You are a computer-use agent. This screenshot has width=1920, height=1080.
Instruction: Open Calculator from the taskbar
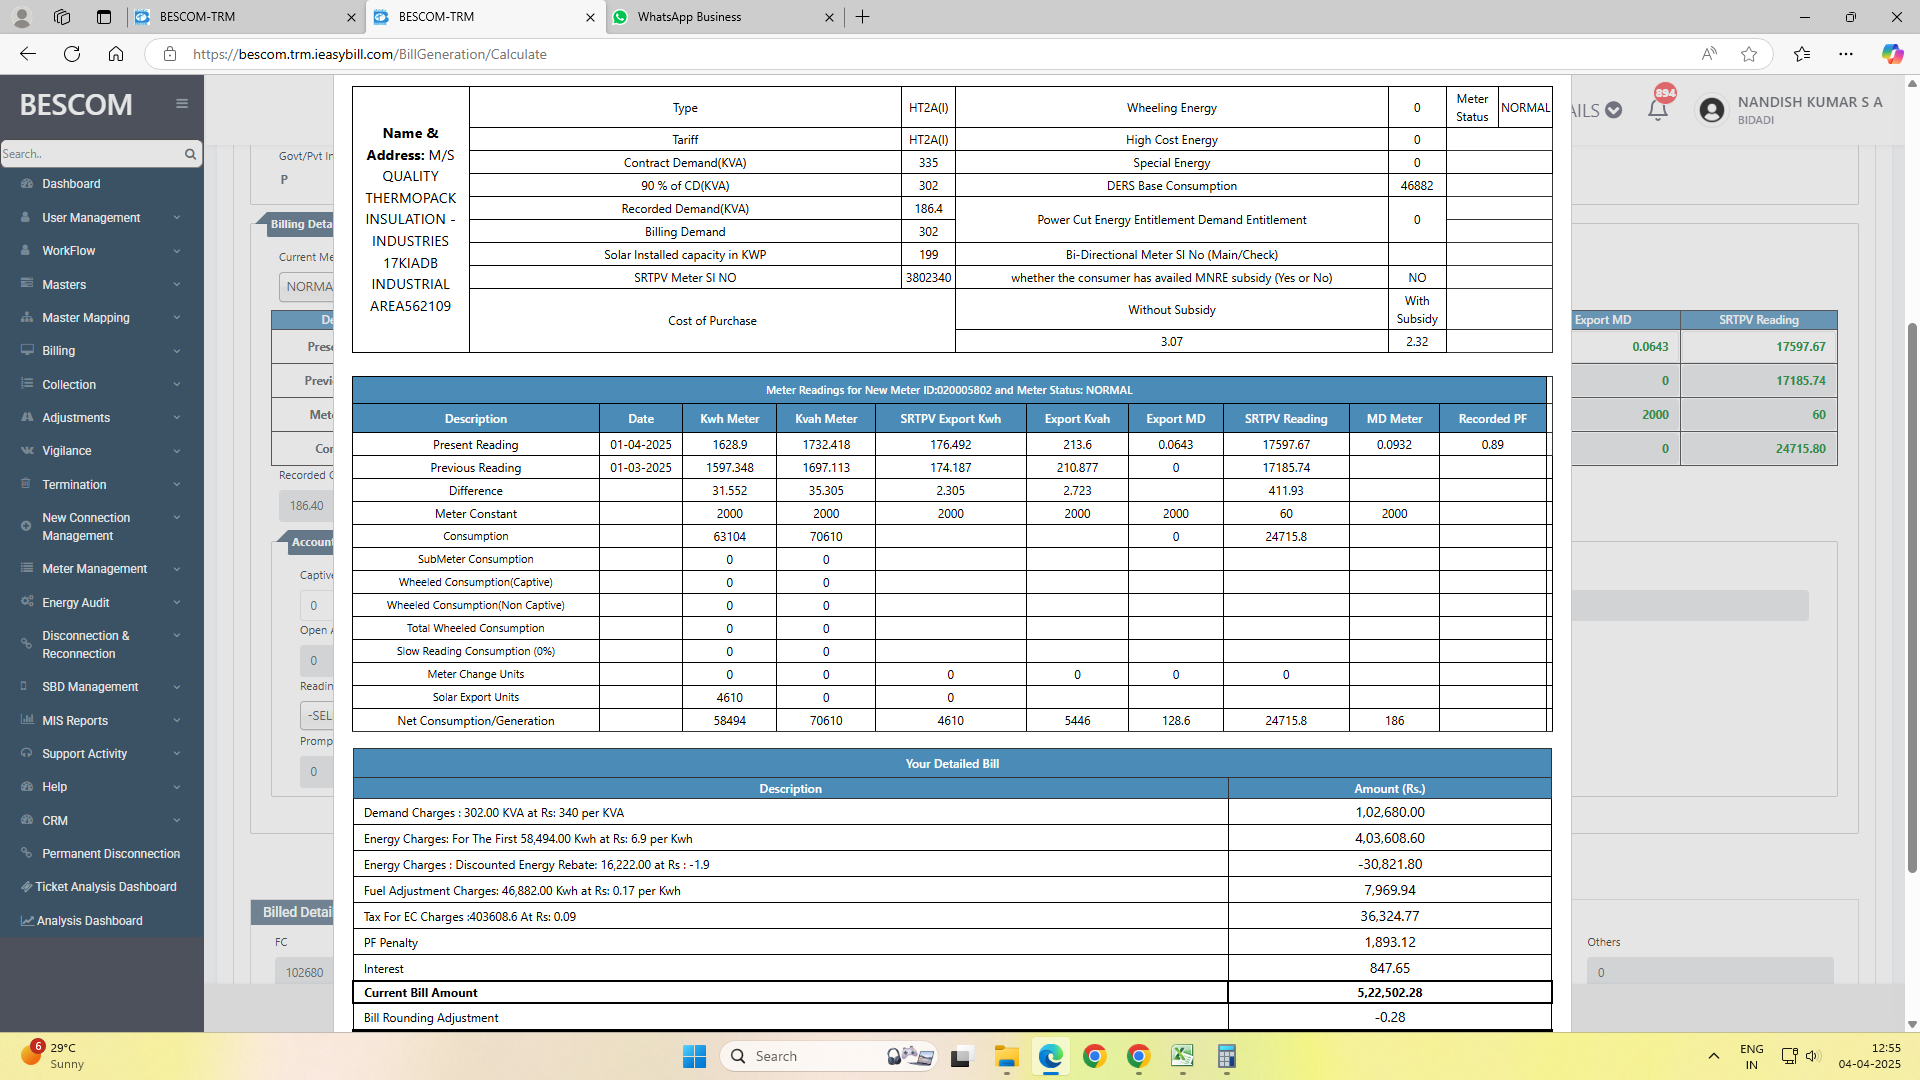[x=1227, y=1056]
